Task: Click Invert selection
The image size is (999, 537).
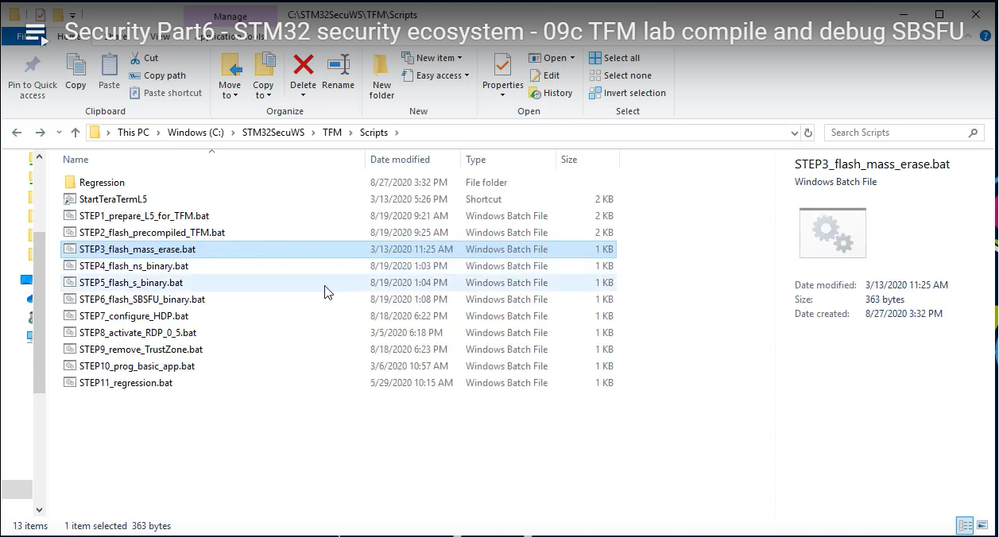Action: tap(627, 93)
